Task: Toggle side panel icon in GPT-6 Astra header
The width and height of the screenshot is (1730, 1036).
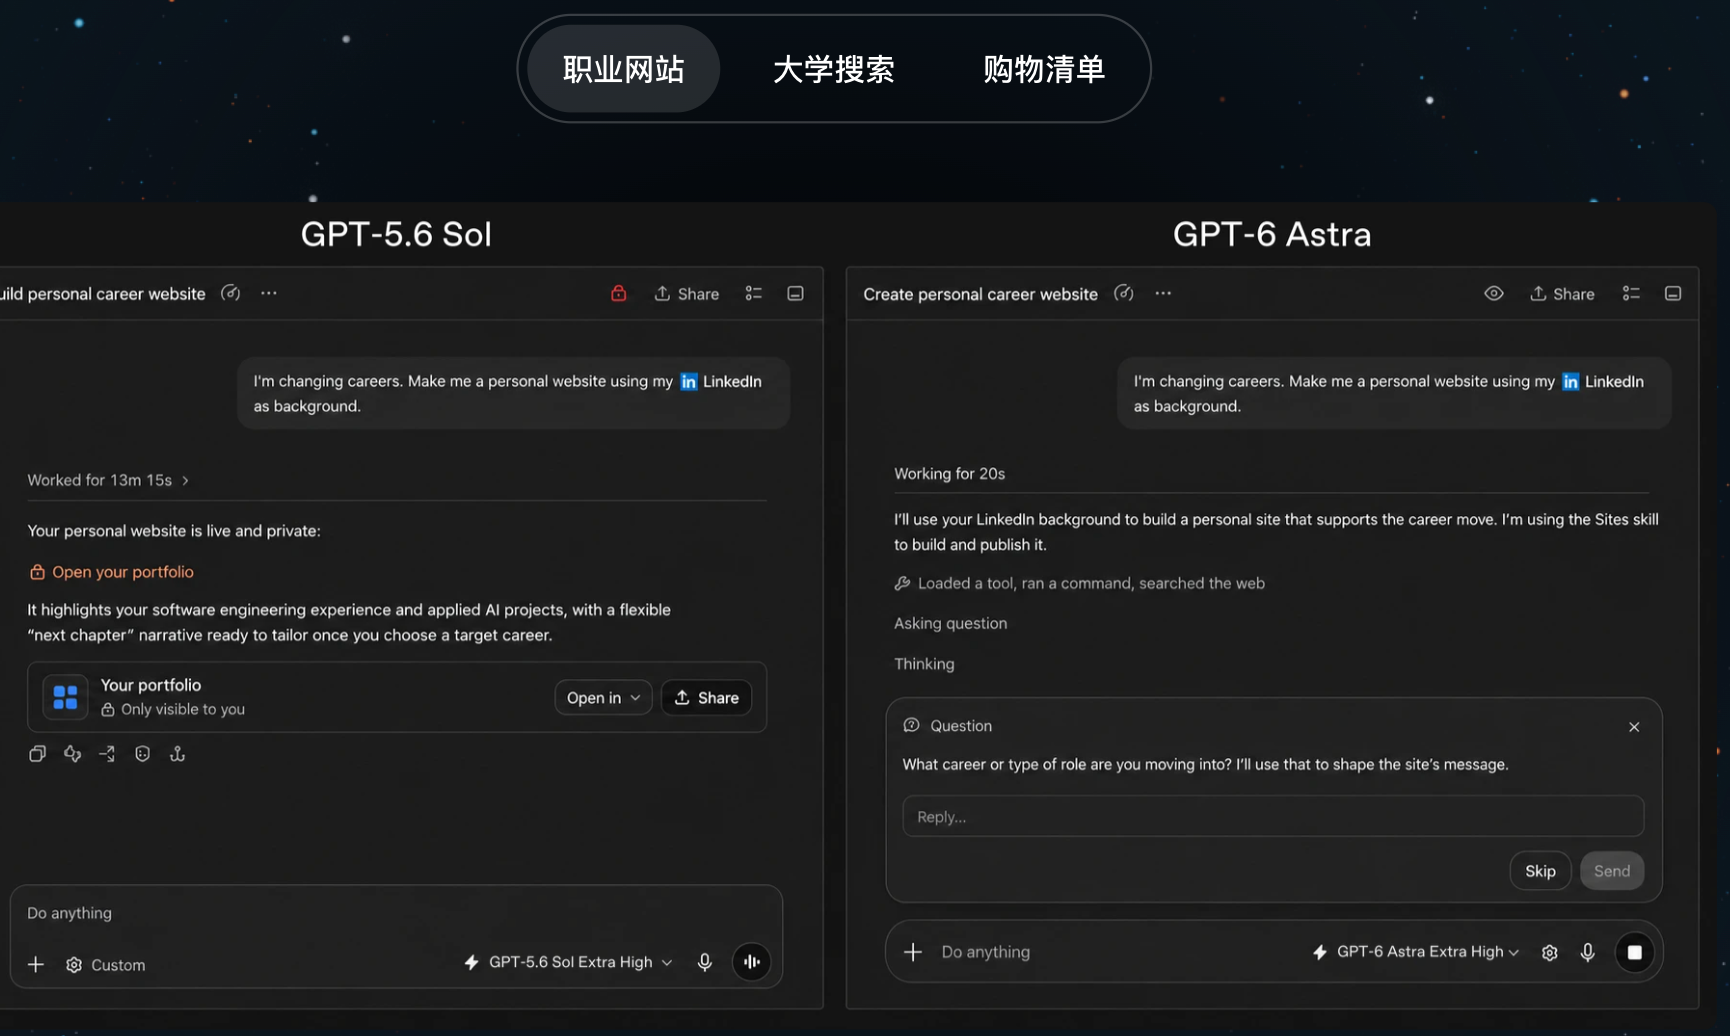Action: point(1673,293)
